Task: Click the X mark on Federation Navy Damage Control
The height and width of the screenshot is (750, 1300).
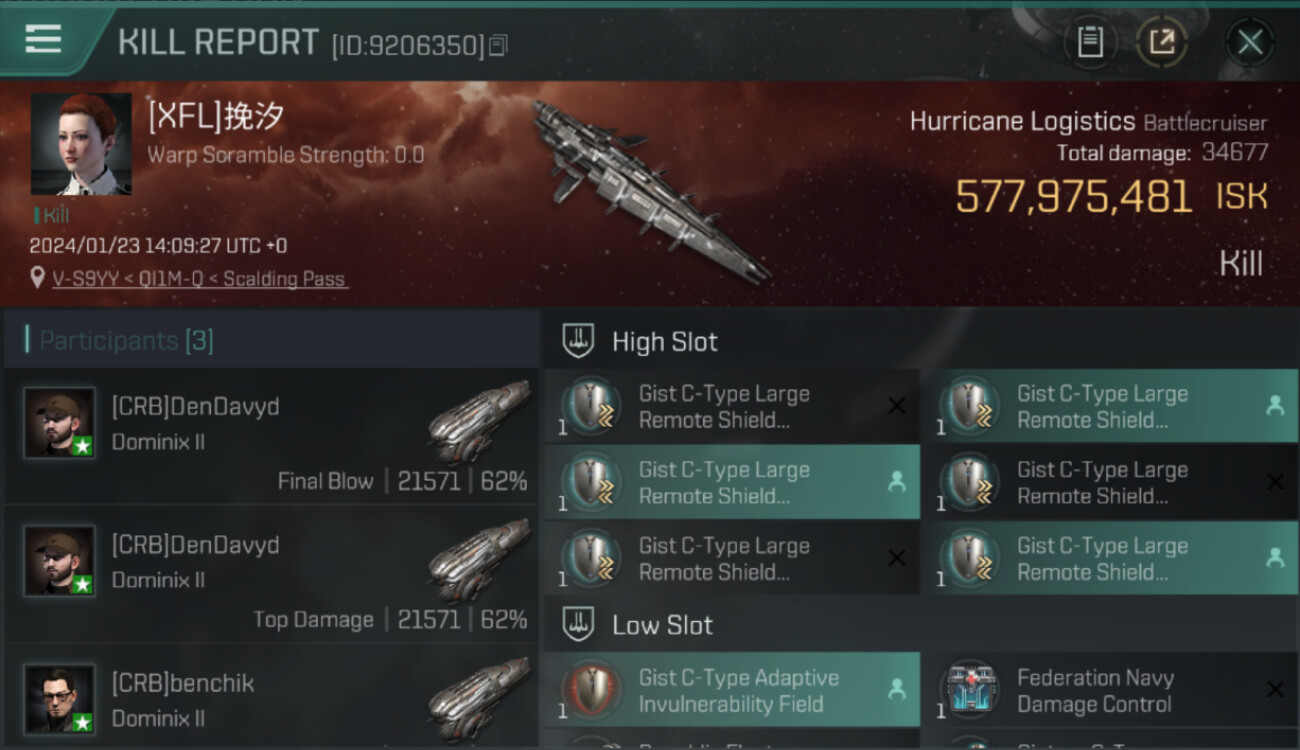Action: (x=1275, y=689)
